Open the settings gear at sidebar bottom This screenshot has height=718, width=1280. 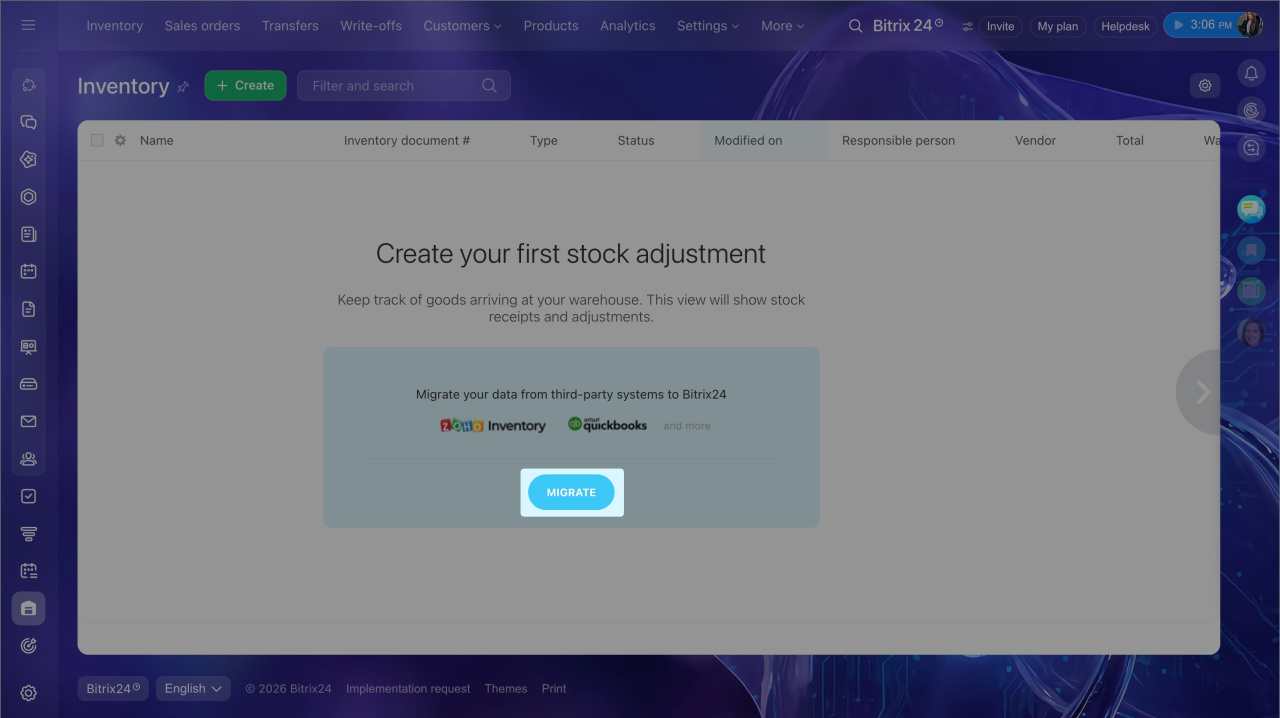click(28, 693)
